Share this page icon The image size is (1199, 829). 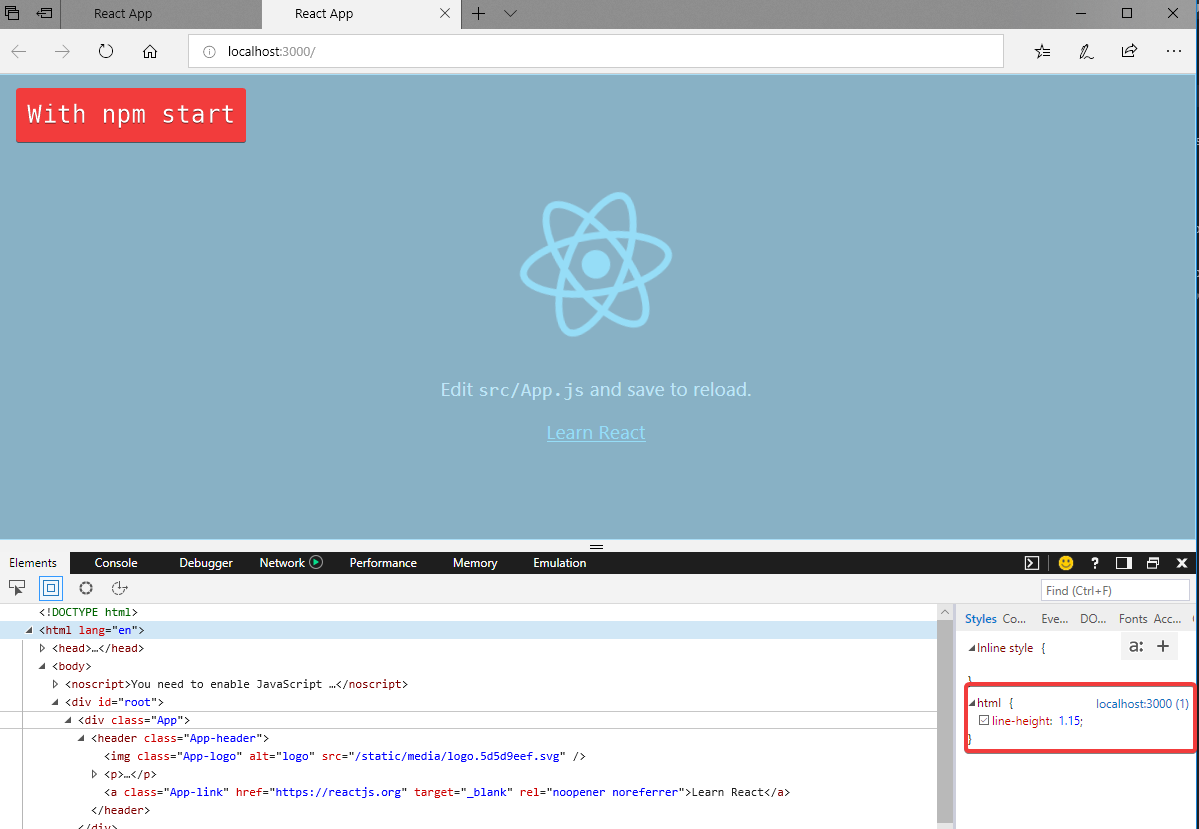coord(1129,51)
